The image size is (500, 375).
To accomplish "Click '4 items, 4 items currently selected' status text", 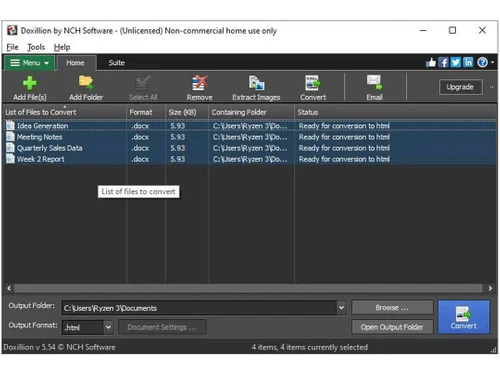I will click(310, 347).
